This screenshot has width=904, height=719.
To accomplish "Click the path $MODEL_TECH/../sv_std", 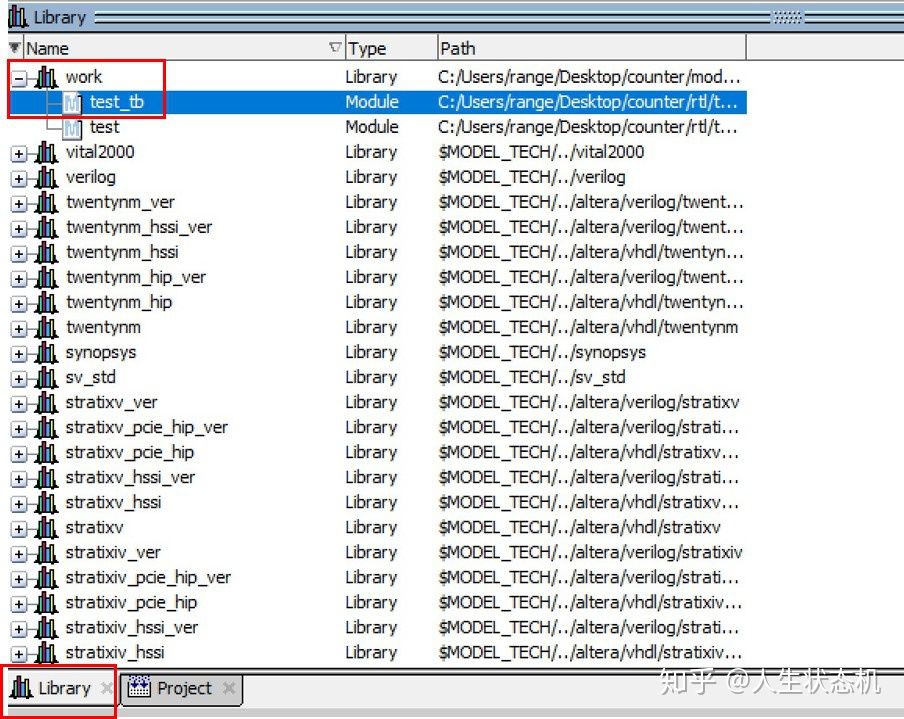I will (532, 378).
